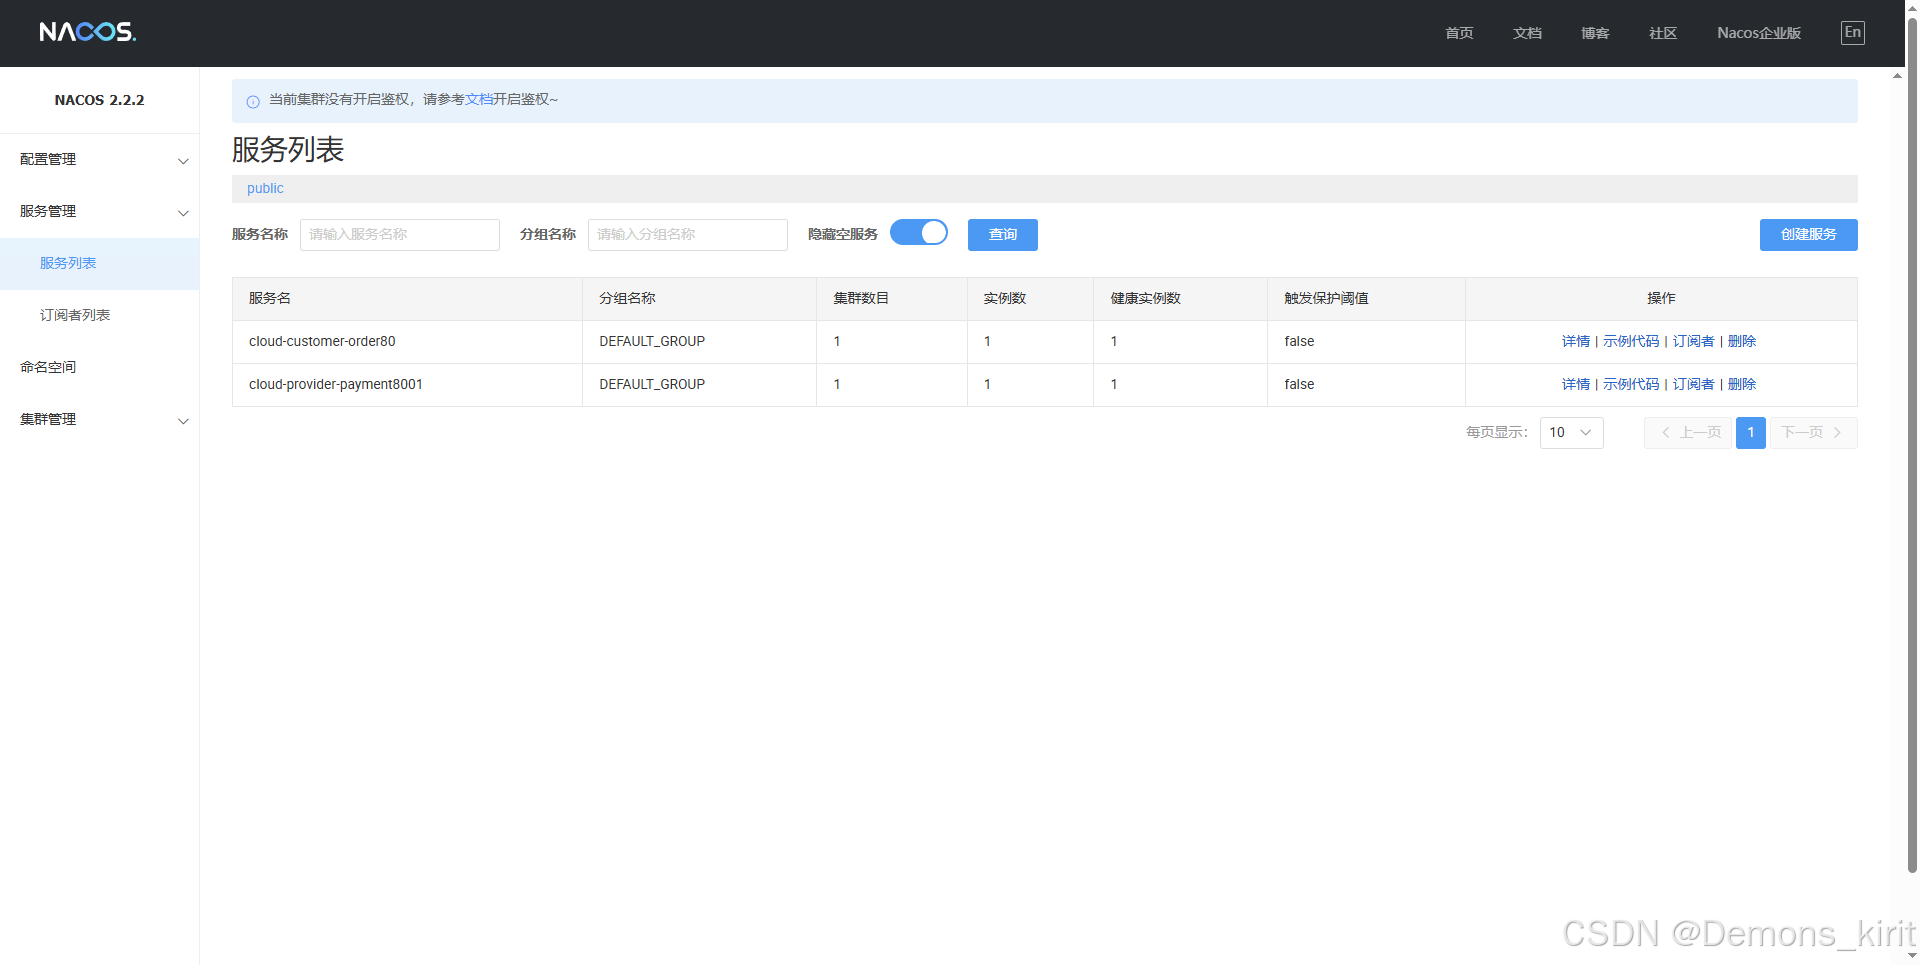
Task: Click the 查询 search button
Action: pyautogui.click(x=1003, y=235)
